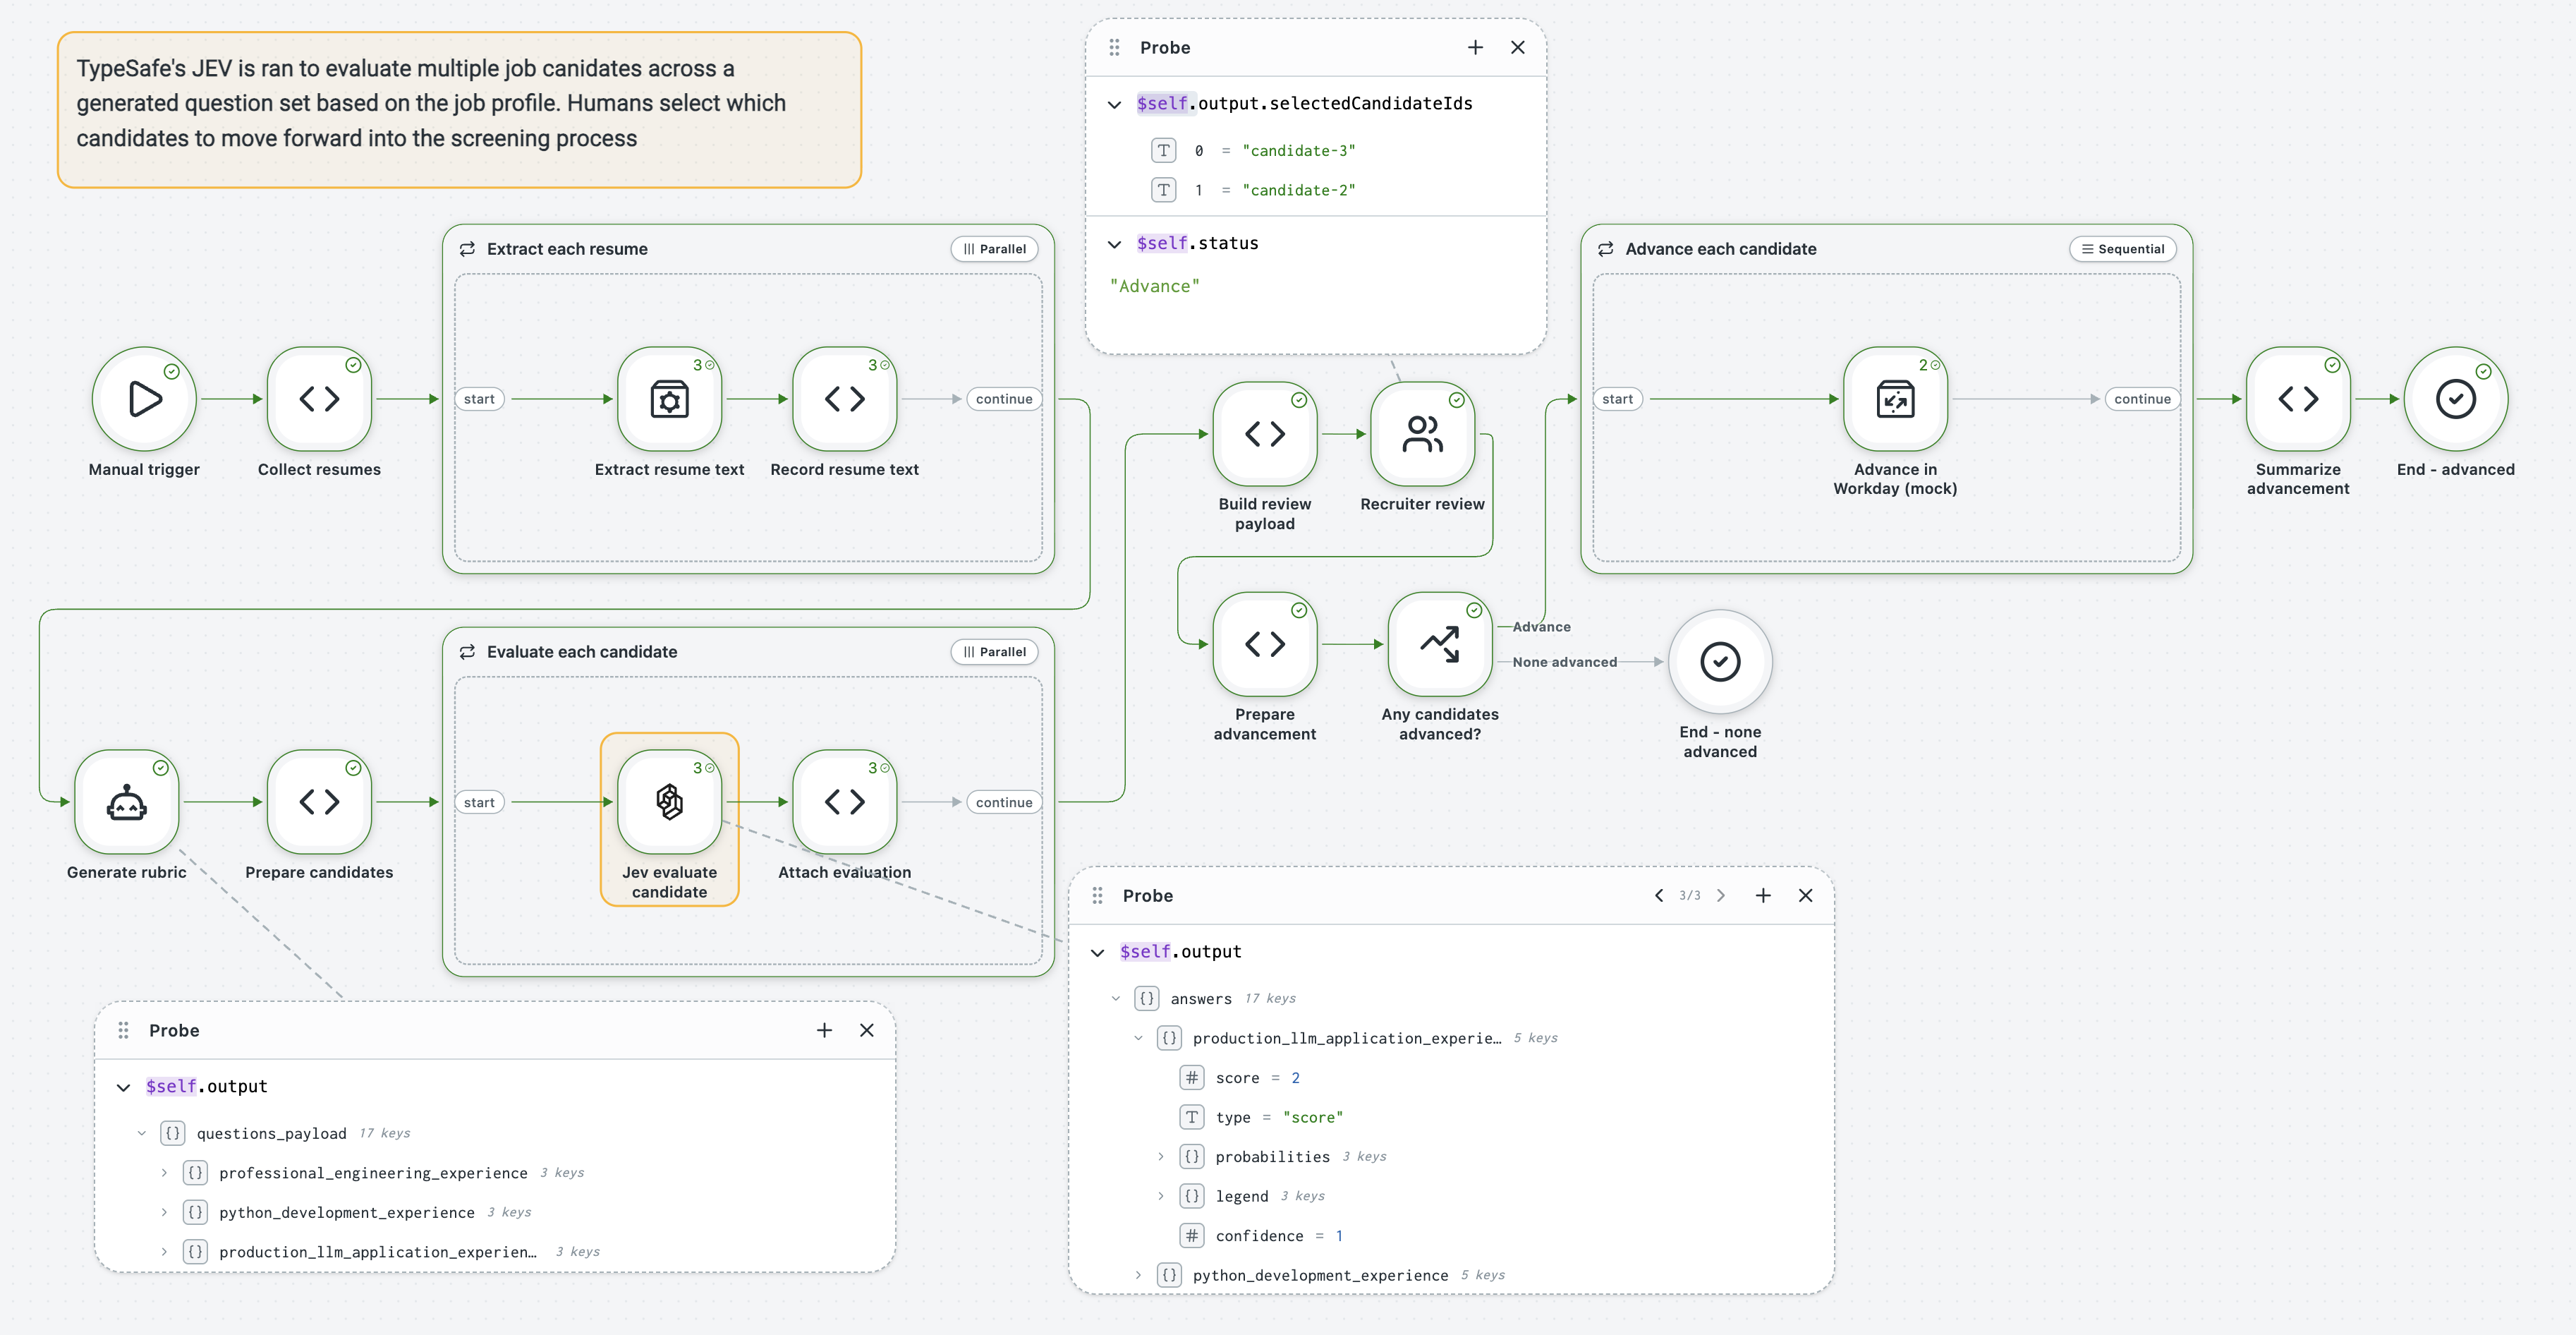
Task: Select the Prepare candidates code node
Action: tap(319, 802)
